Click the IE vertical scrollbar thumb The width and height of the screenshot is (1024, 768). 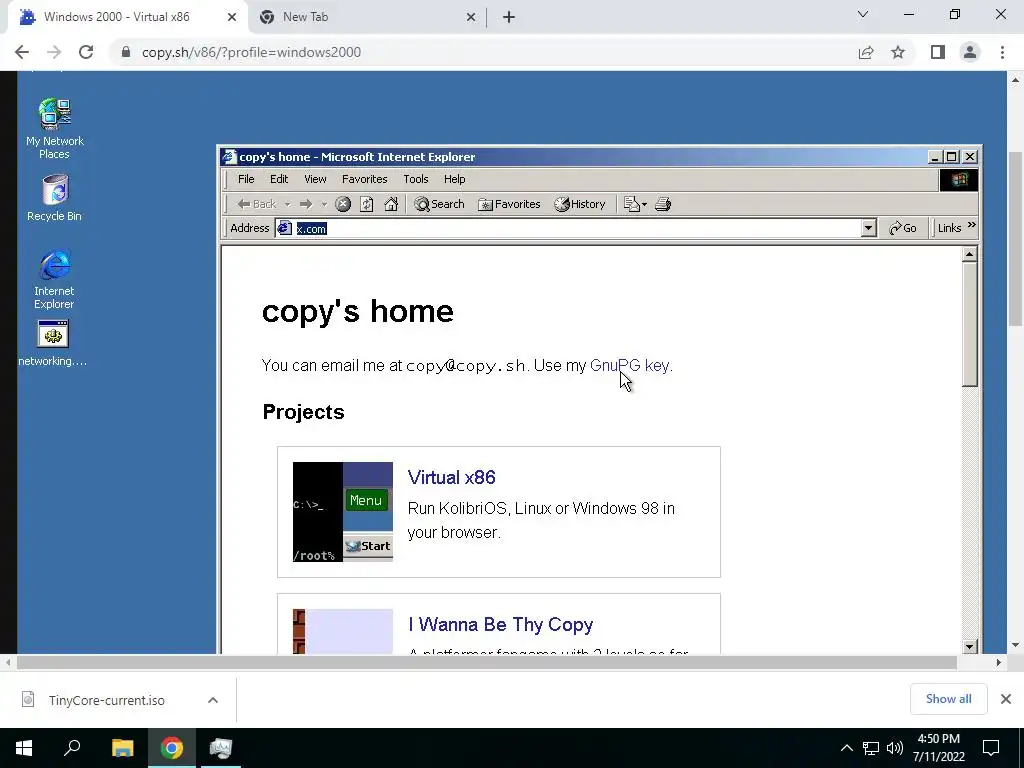click(x=970, y=325)
